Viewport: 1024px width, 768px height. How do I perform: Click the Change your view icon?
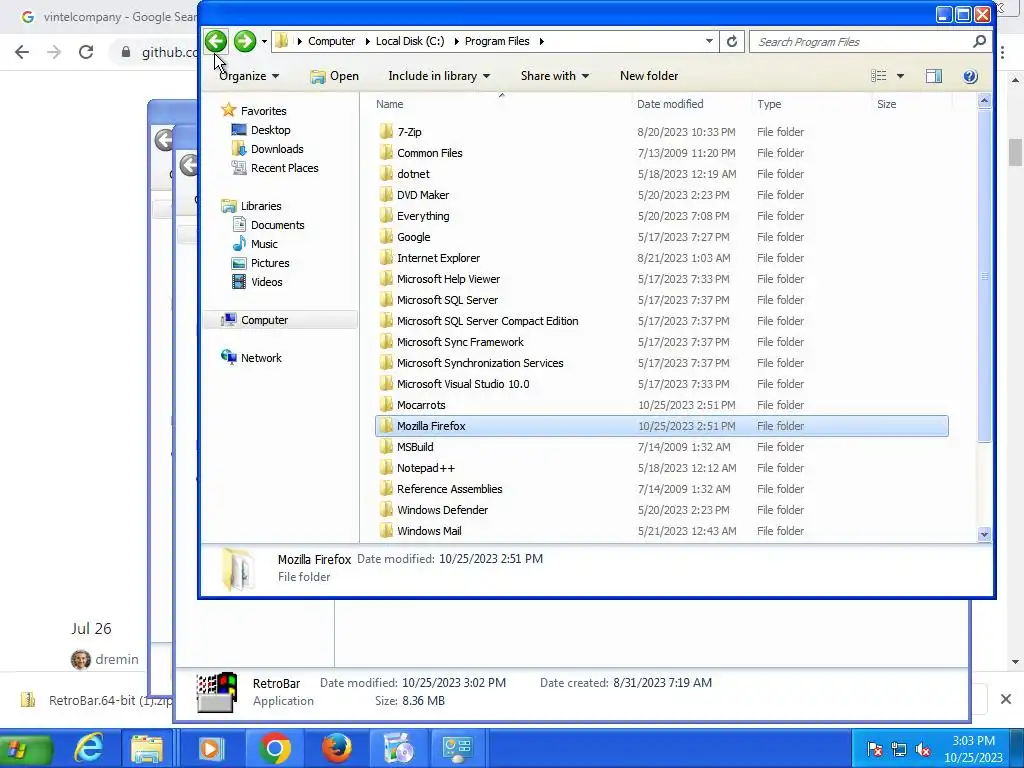[x=878, y=76]
